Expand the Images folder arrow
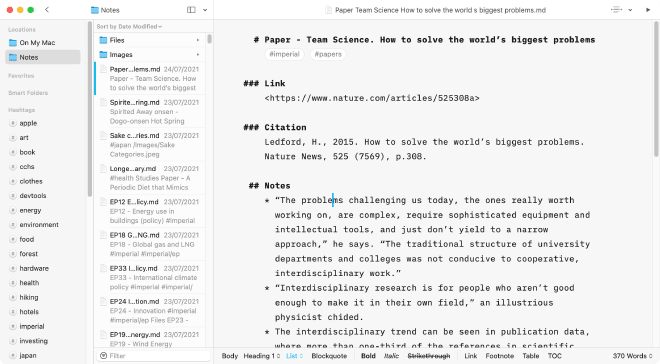 pyautogui.click(x=198, y=55)
